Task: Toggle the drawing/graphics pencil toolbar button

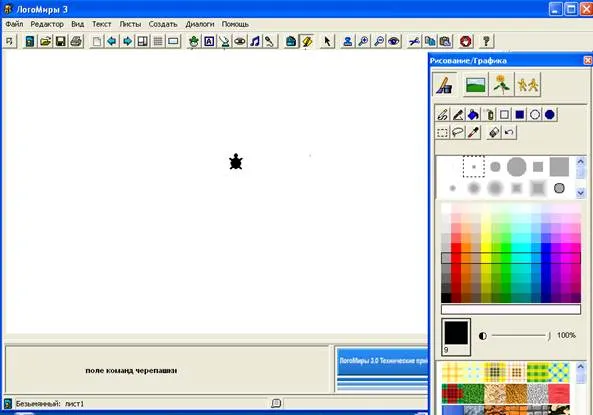Action: tap(307, 41)
